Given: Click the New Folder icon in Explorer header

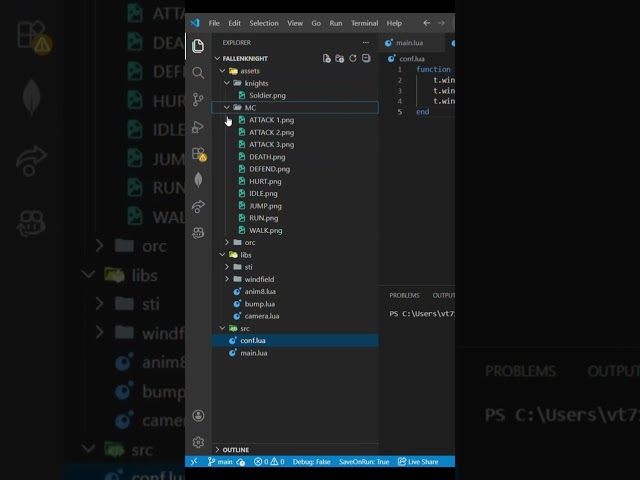Looking at the screenshot, I should click(340, 58).
